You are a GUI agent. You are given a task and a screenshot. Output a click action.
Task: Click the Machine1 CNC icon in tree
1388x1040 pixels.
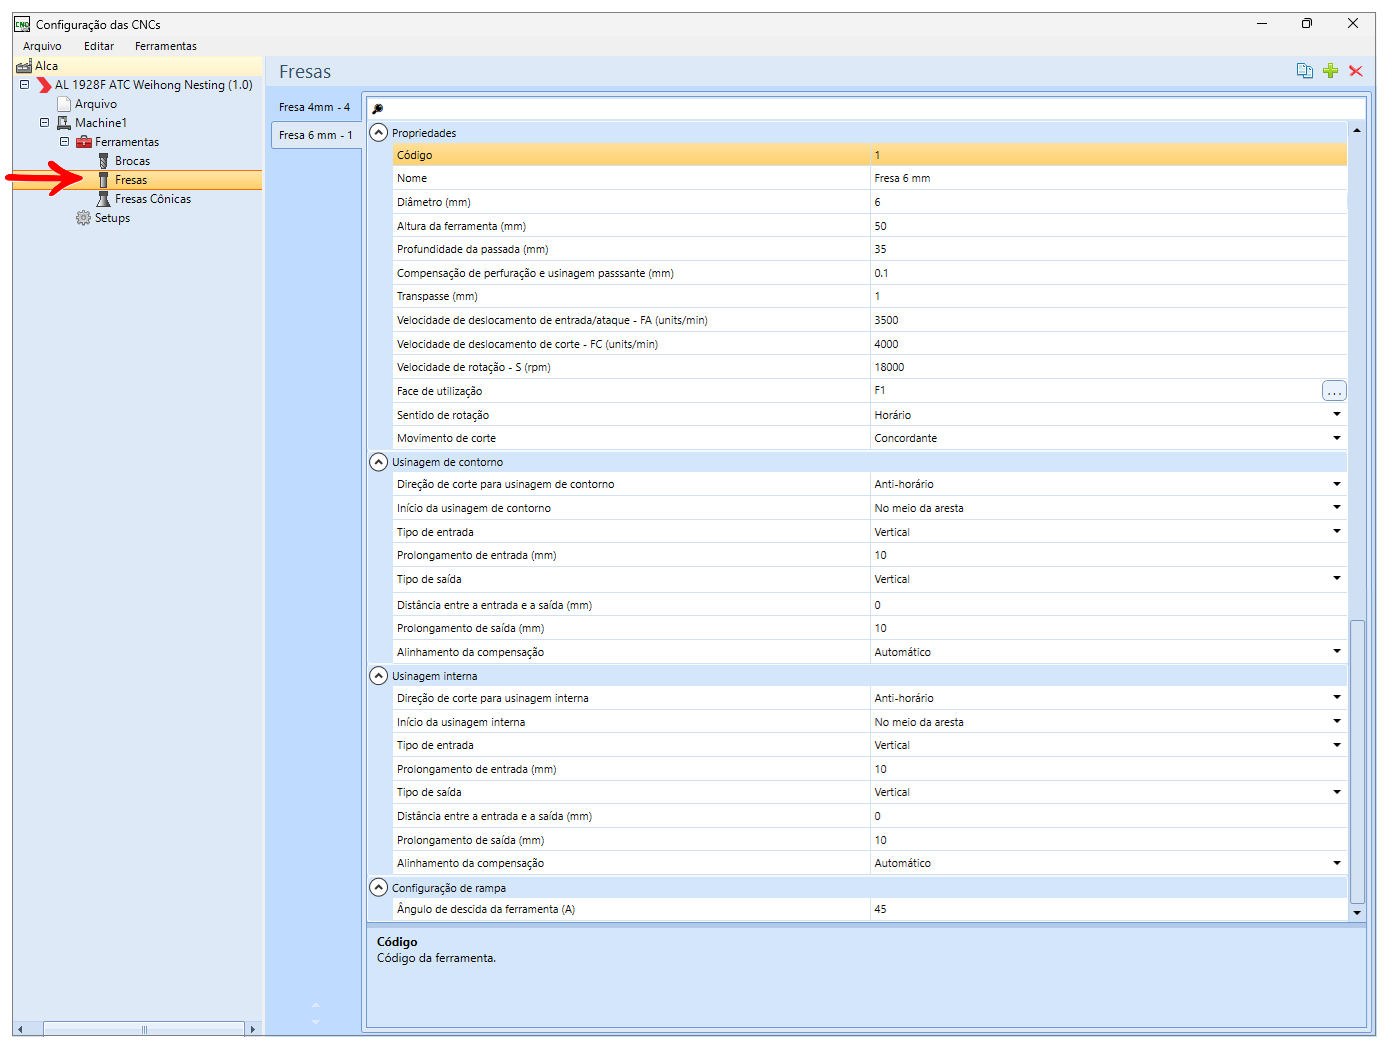(x=64, y=123)
